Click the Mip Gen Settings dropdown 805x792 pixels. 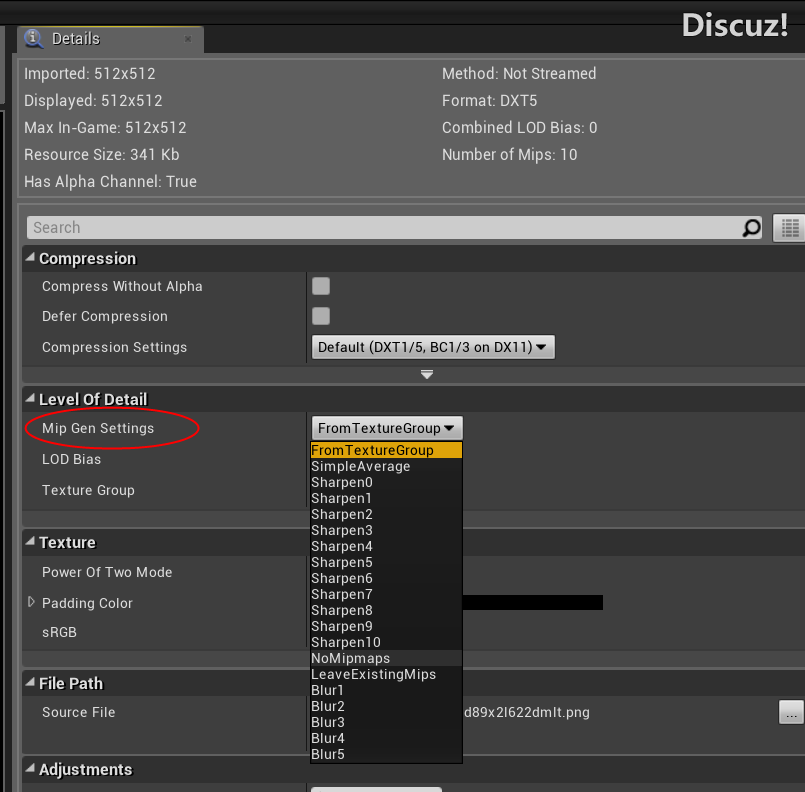(387, 428)
